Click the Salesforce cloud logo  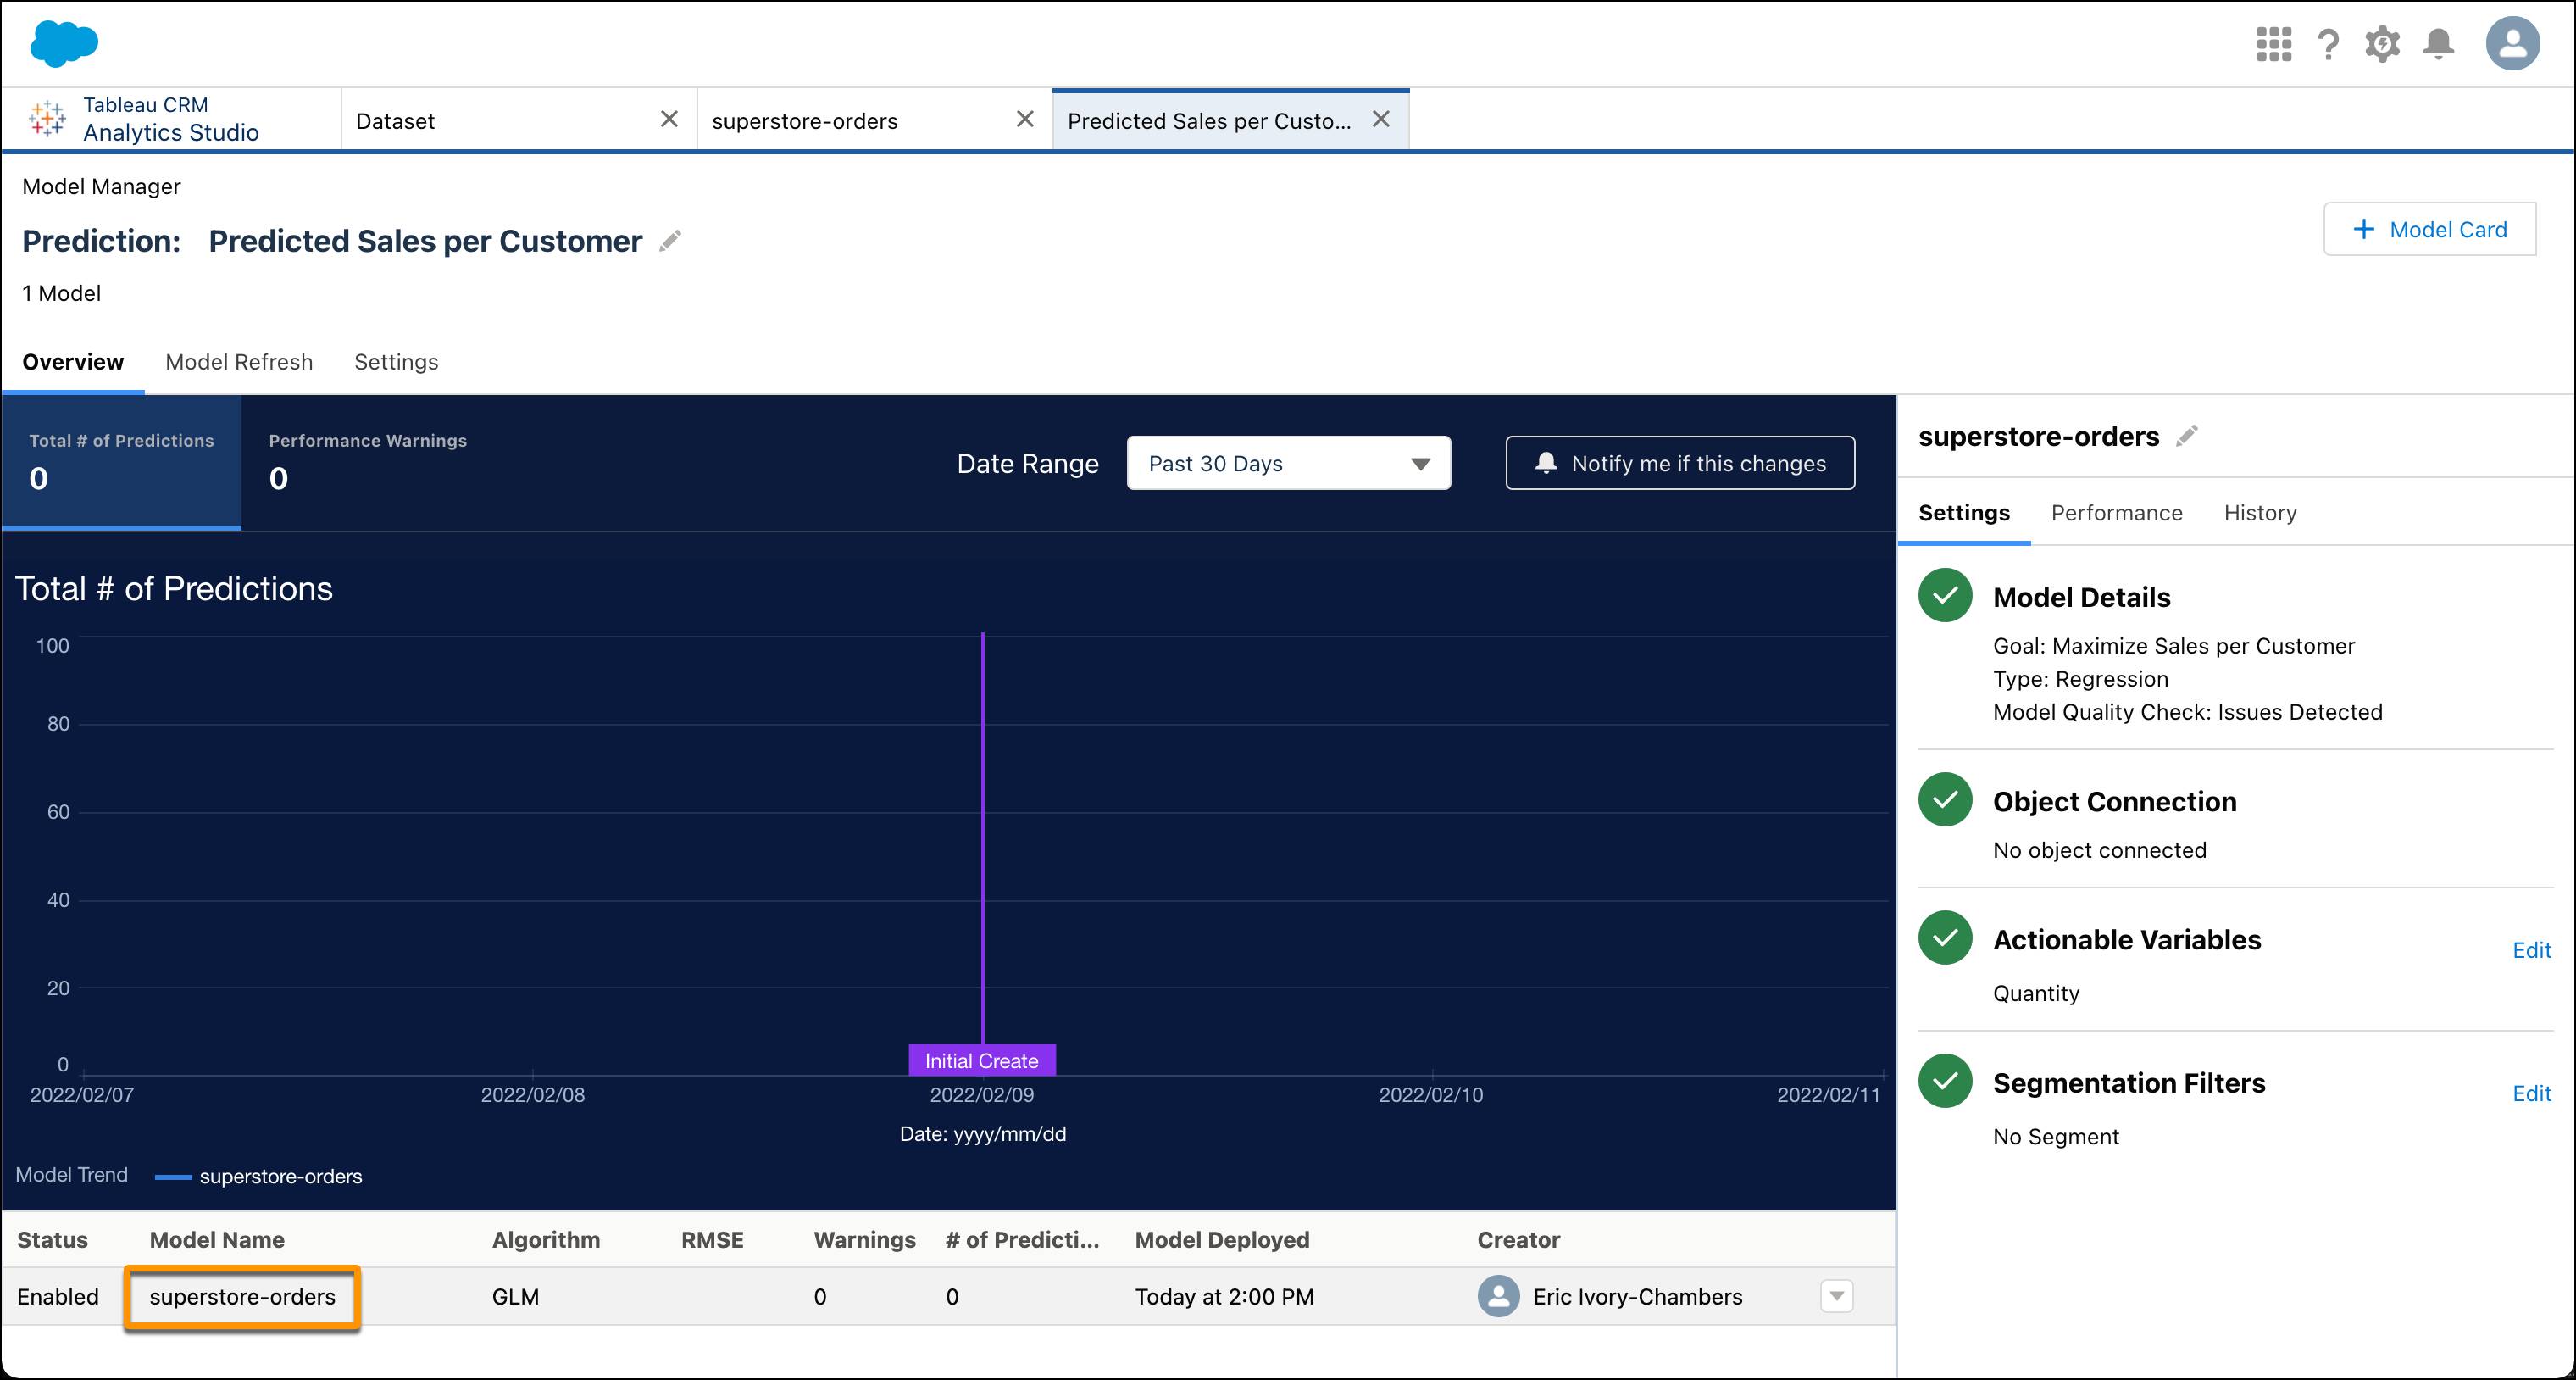click(x=64, y=43)
